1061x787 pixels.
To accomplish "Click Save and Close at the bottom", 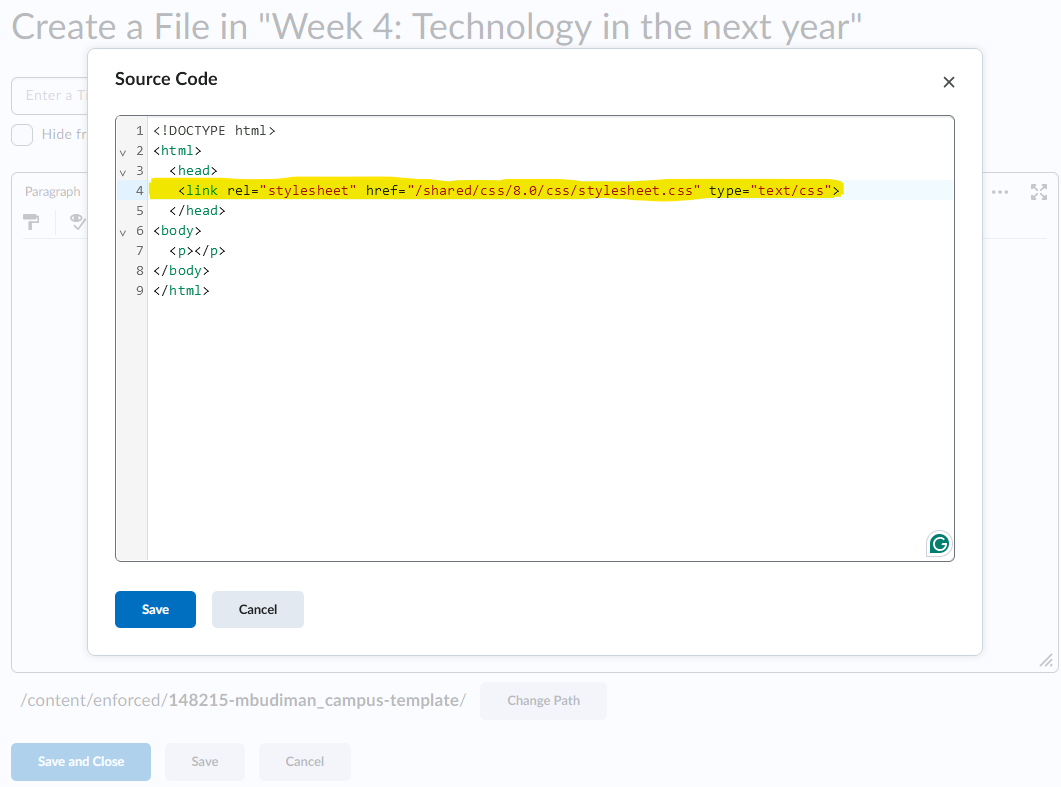I will click(80, 762).
